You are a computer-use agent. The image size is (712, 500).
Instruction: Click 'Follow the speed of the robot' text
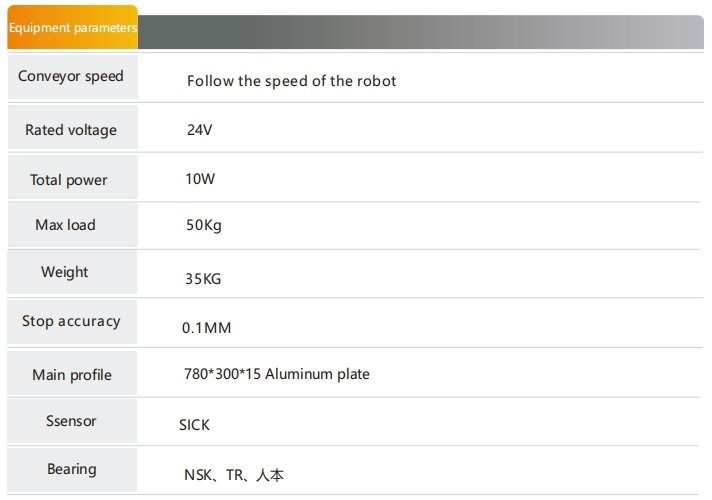(292, 81)
